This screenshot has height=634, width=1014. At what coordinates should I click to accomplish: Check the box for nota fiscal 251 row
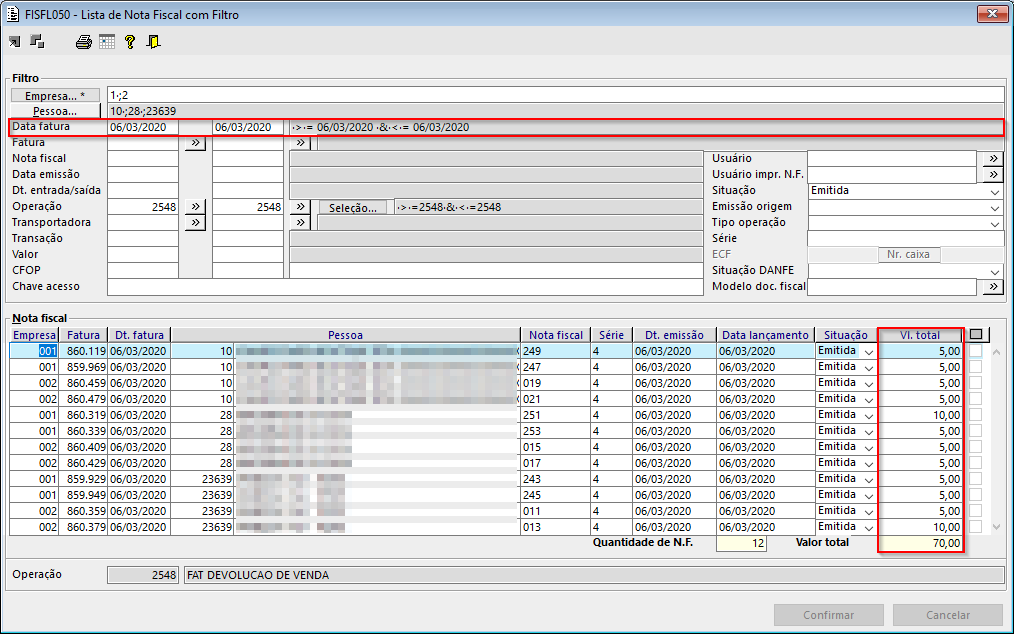(x=975, y=415)
